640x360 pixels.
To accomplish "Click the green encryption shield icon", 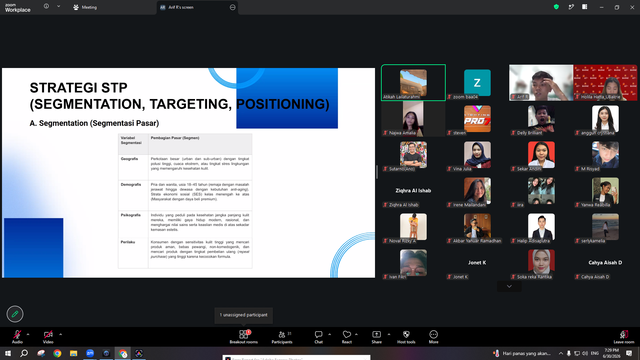I will click(556, 7).
